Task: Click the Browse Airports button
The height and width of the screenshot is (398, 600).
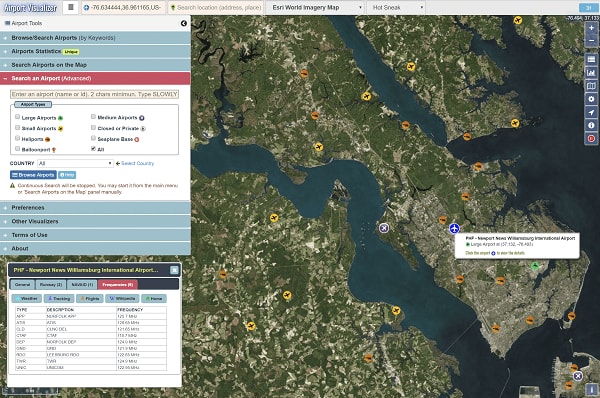Action: [x=33, y=175]
